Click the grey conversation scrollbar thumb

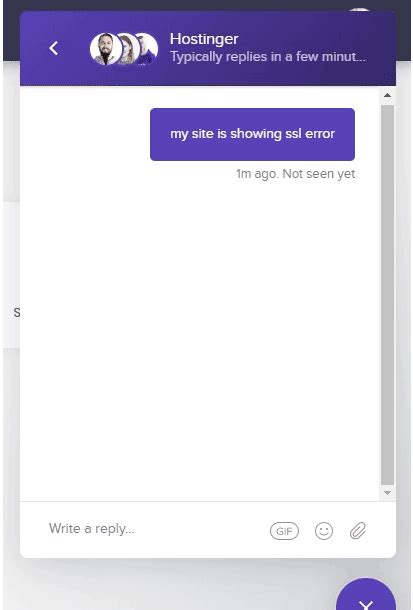point(387,294)
